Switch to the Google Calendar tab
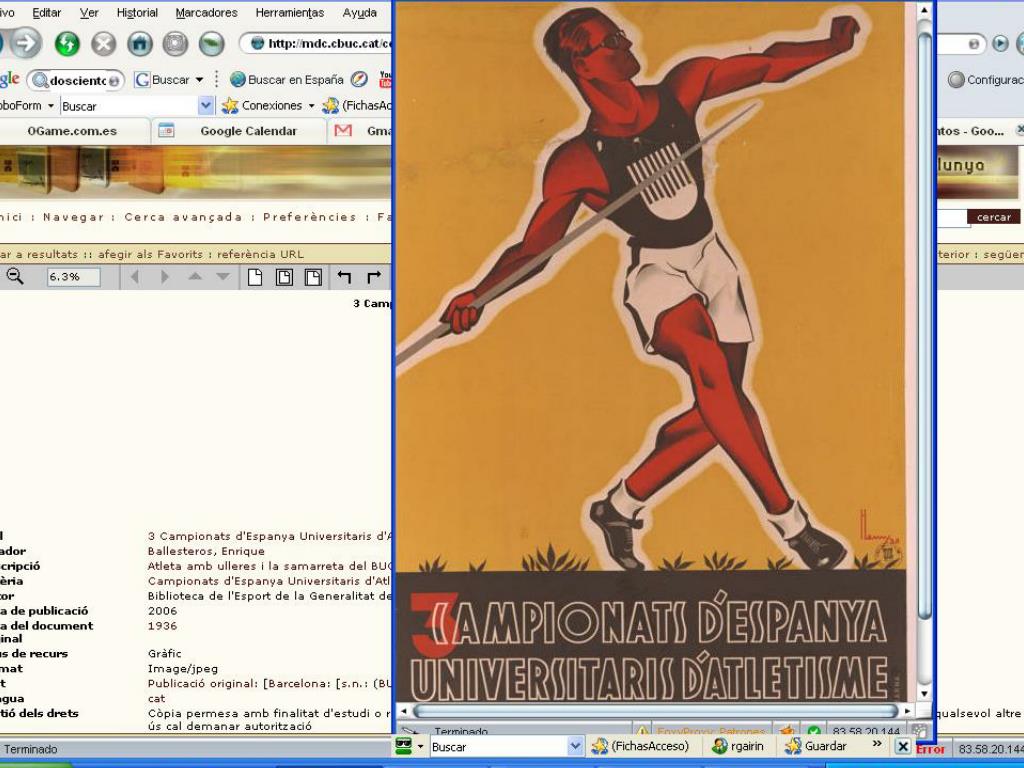Screen dimensions: 1024x768 [238, 131]
